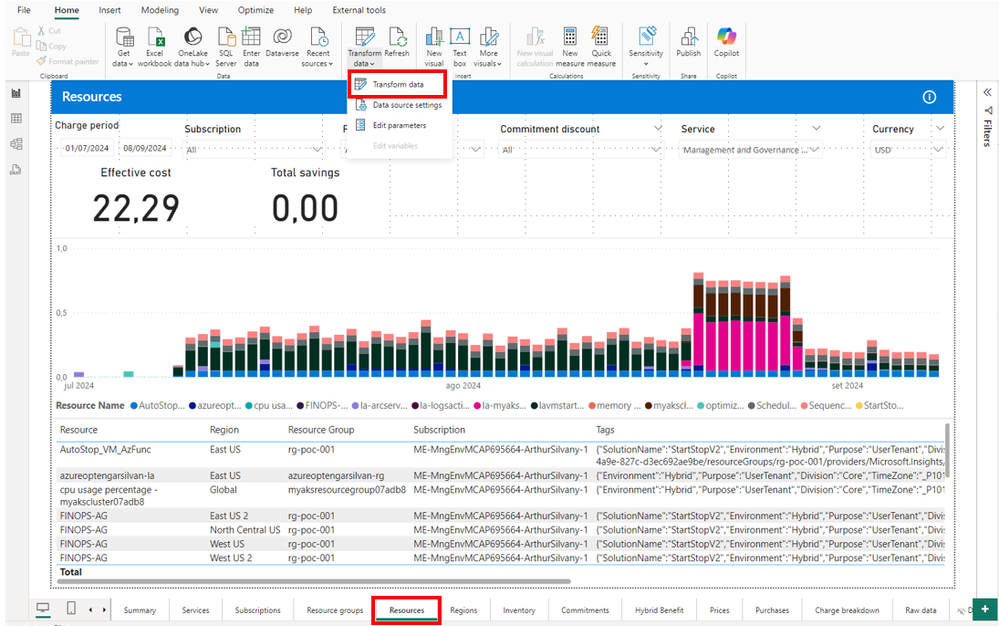Select the azureoptengarsilvan-la resource row

[500, 476]
